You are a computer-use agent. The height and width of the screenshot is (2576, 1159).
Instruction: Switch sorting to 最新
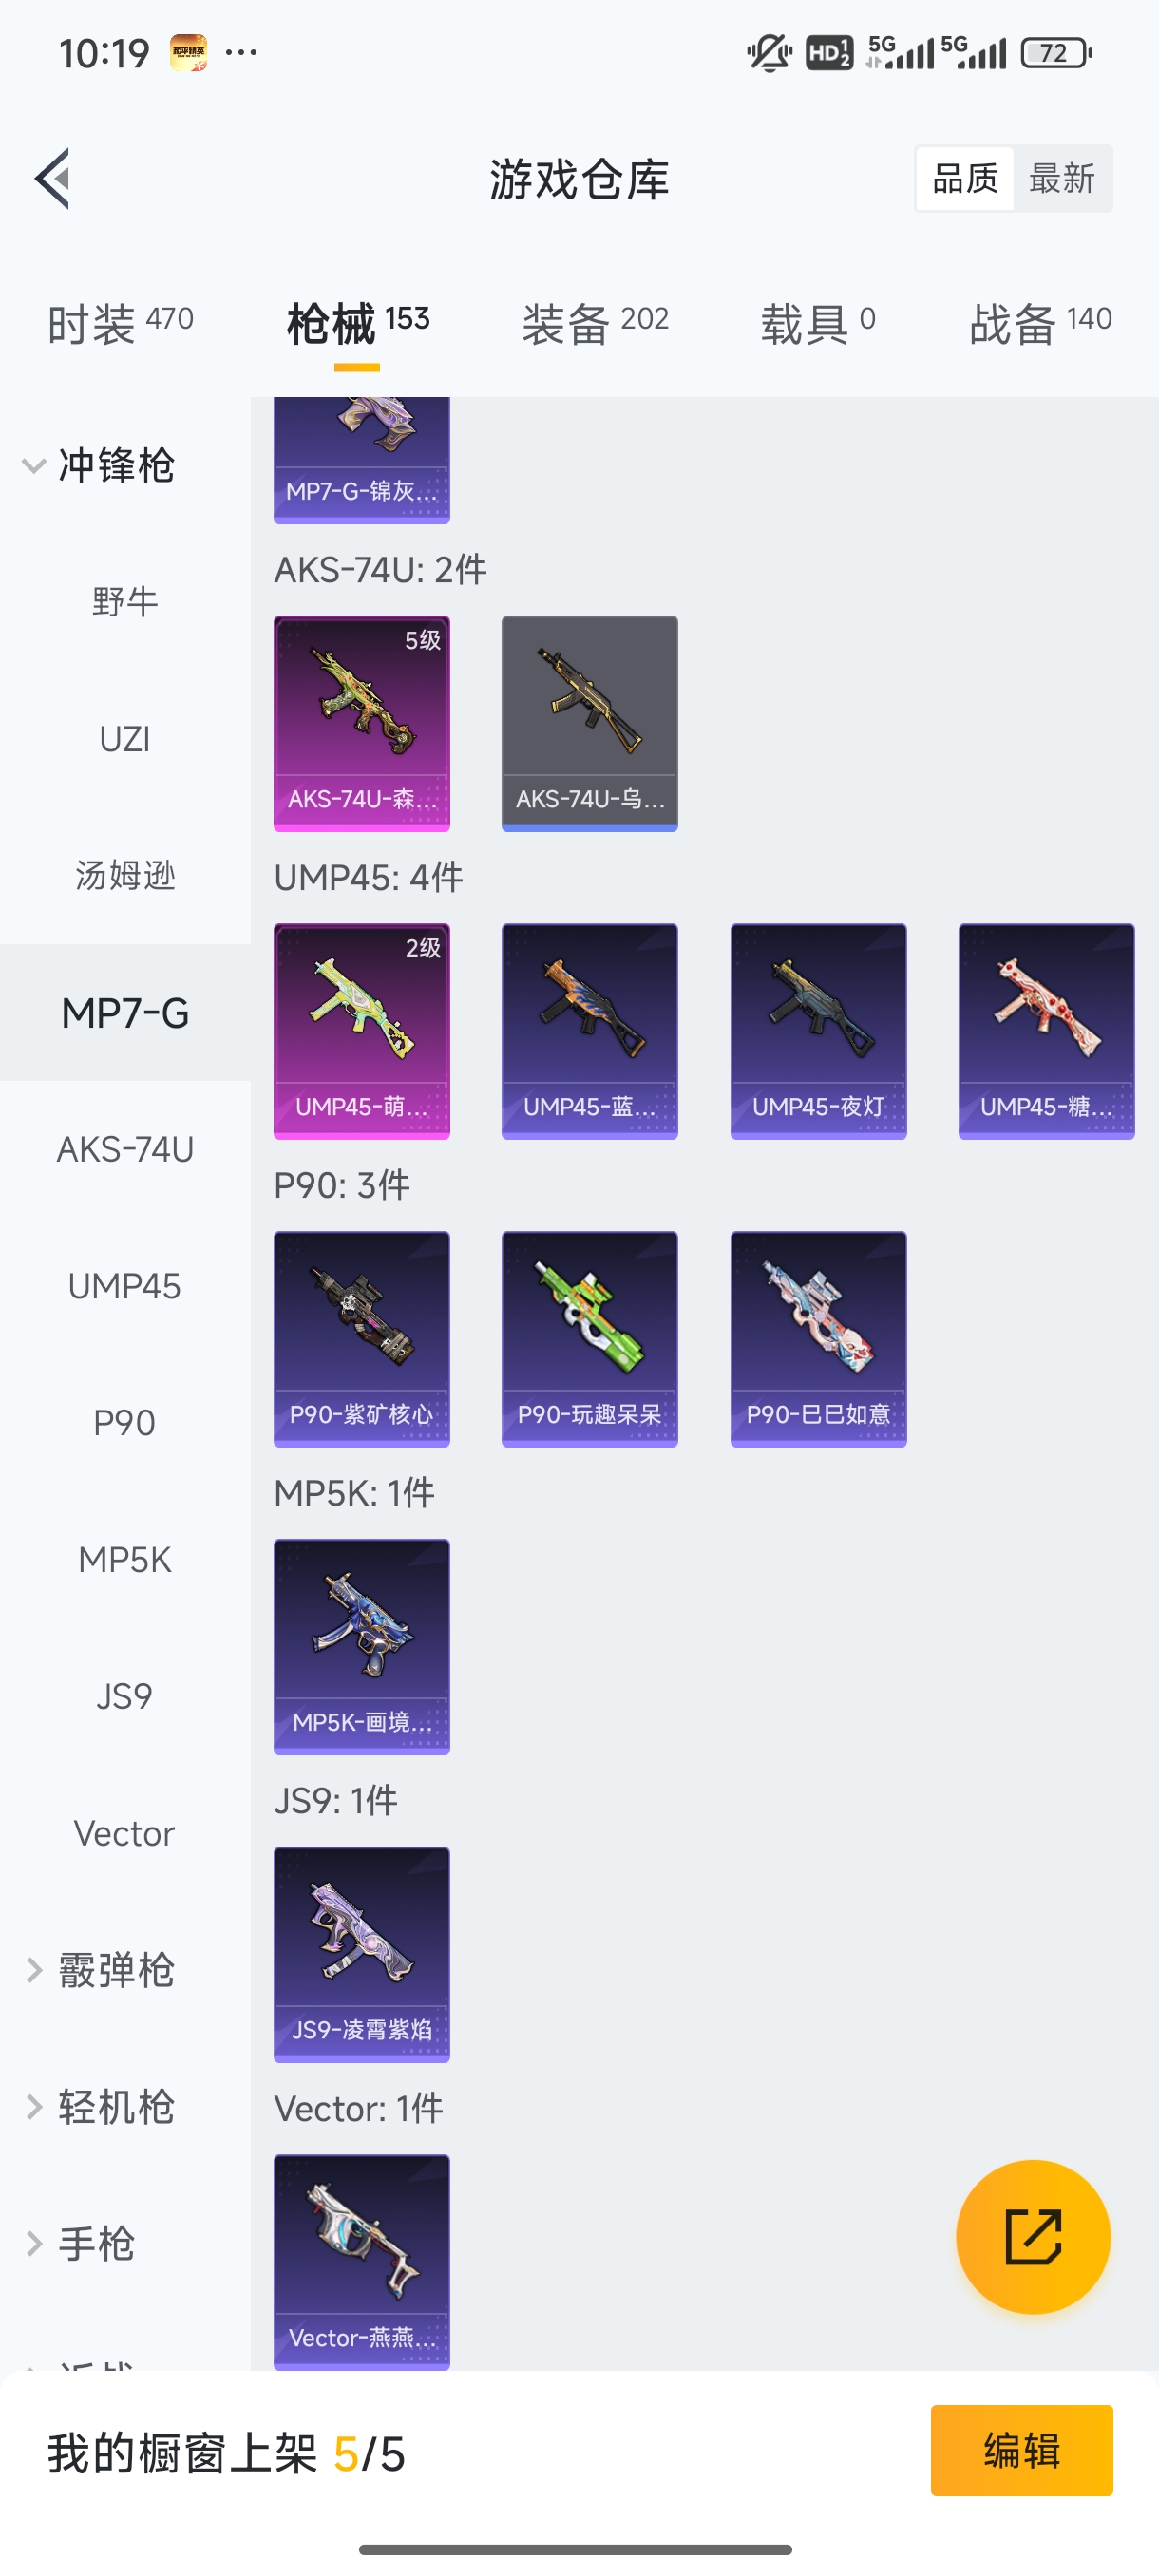(x=1062, y=179)
